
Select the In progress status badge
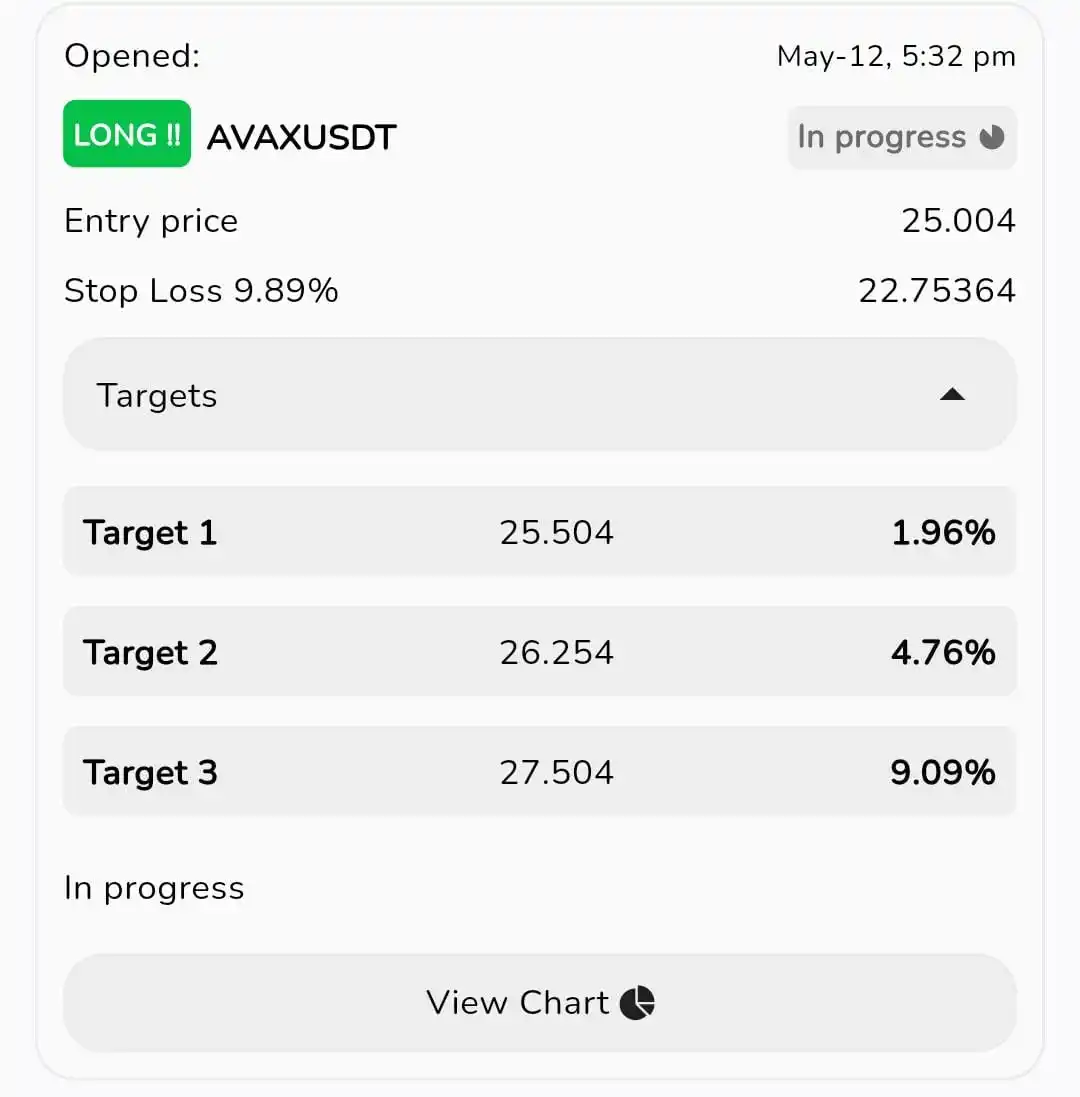point(902,137)
